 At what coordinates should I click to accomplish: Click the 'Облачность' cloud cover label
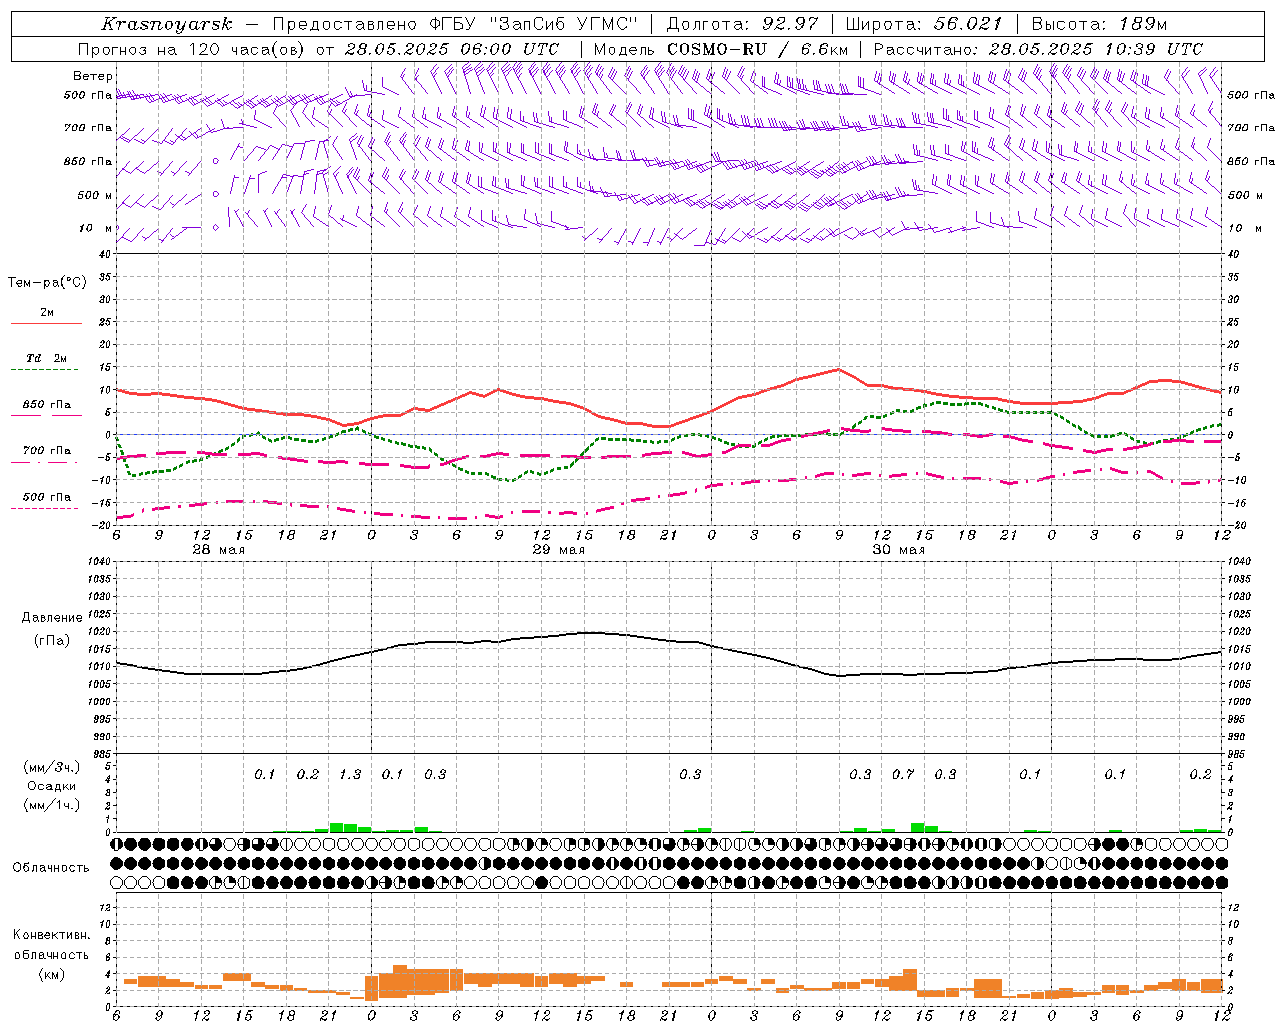[x=51, y=868]
